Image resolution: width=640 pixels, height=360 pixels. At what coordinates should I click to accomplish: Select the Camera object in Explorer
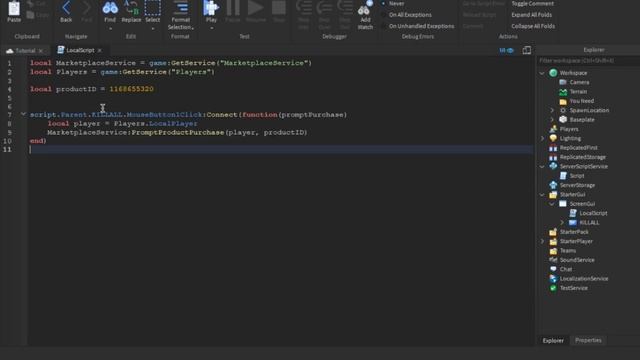click(579, 82)
